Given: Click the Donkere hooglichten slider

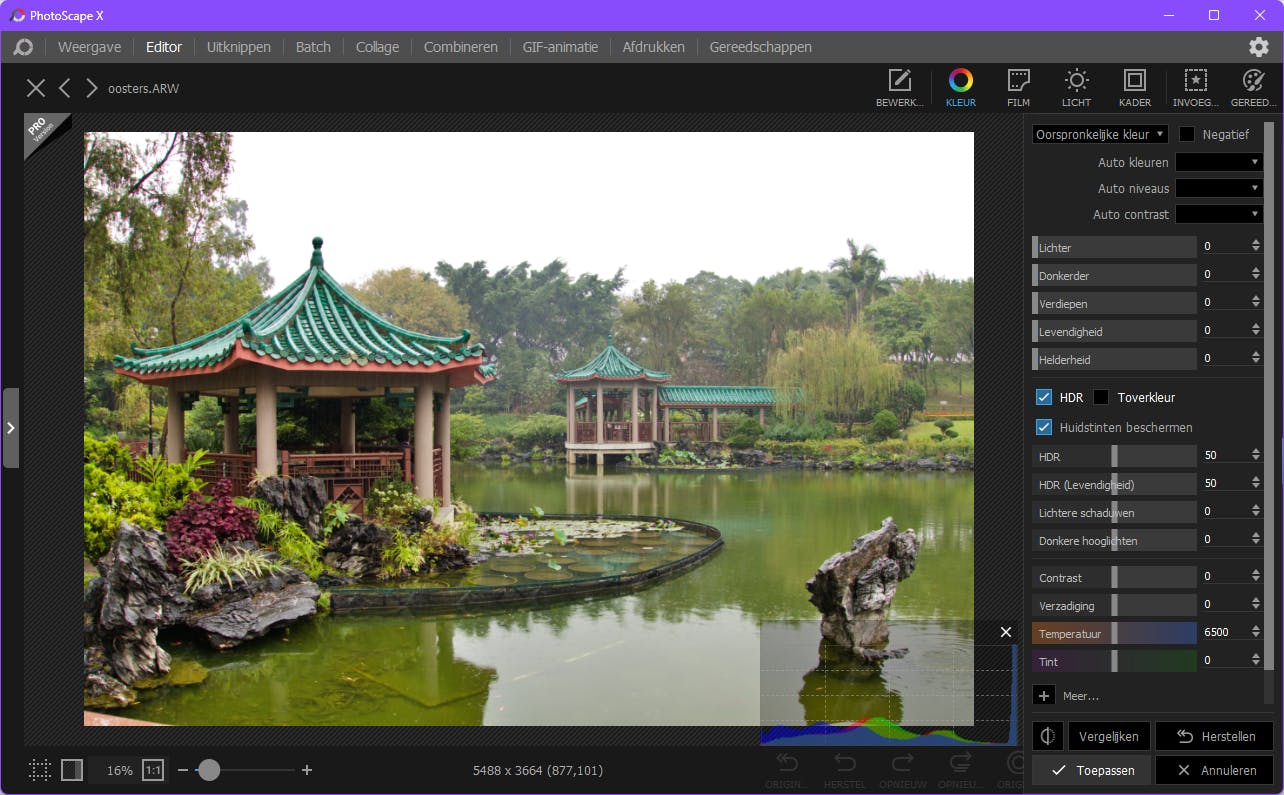Looking at the screenshot, I should tap(1115, 540).
